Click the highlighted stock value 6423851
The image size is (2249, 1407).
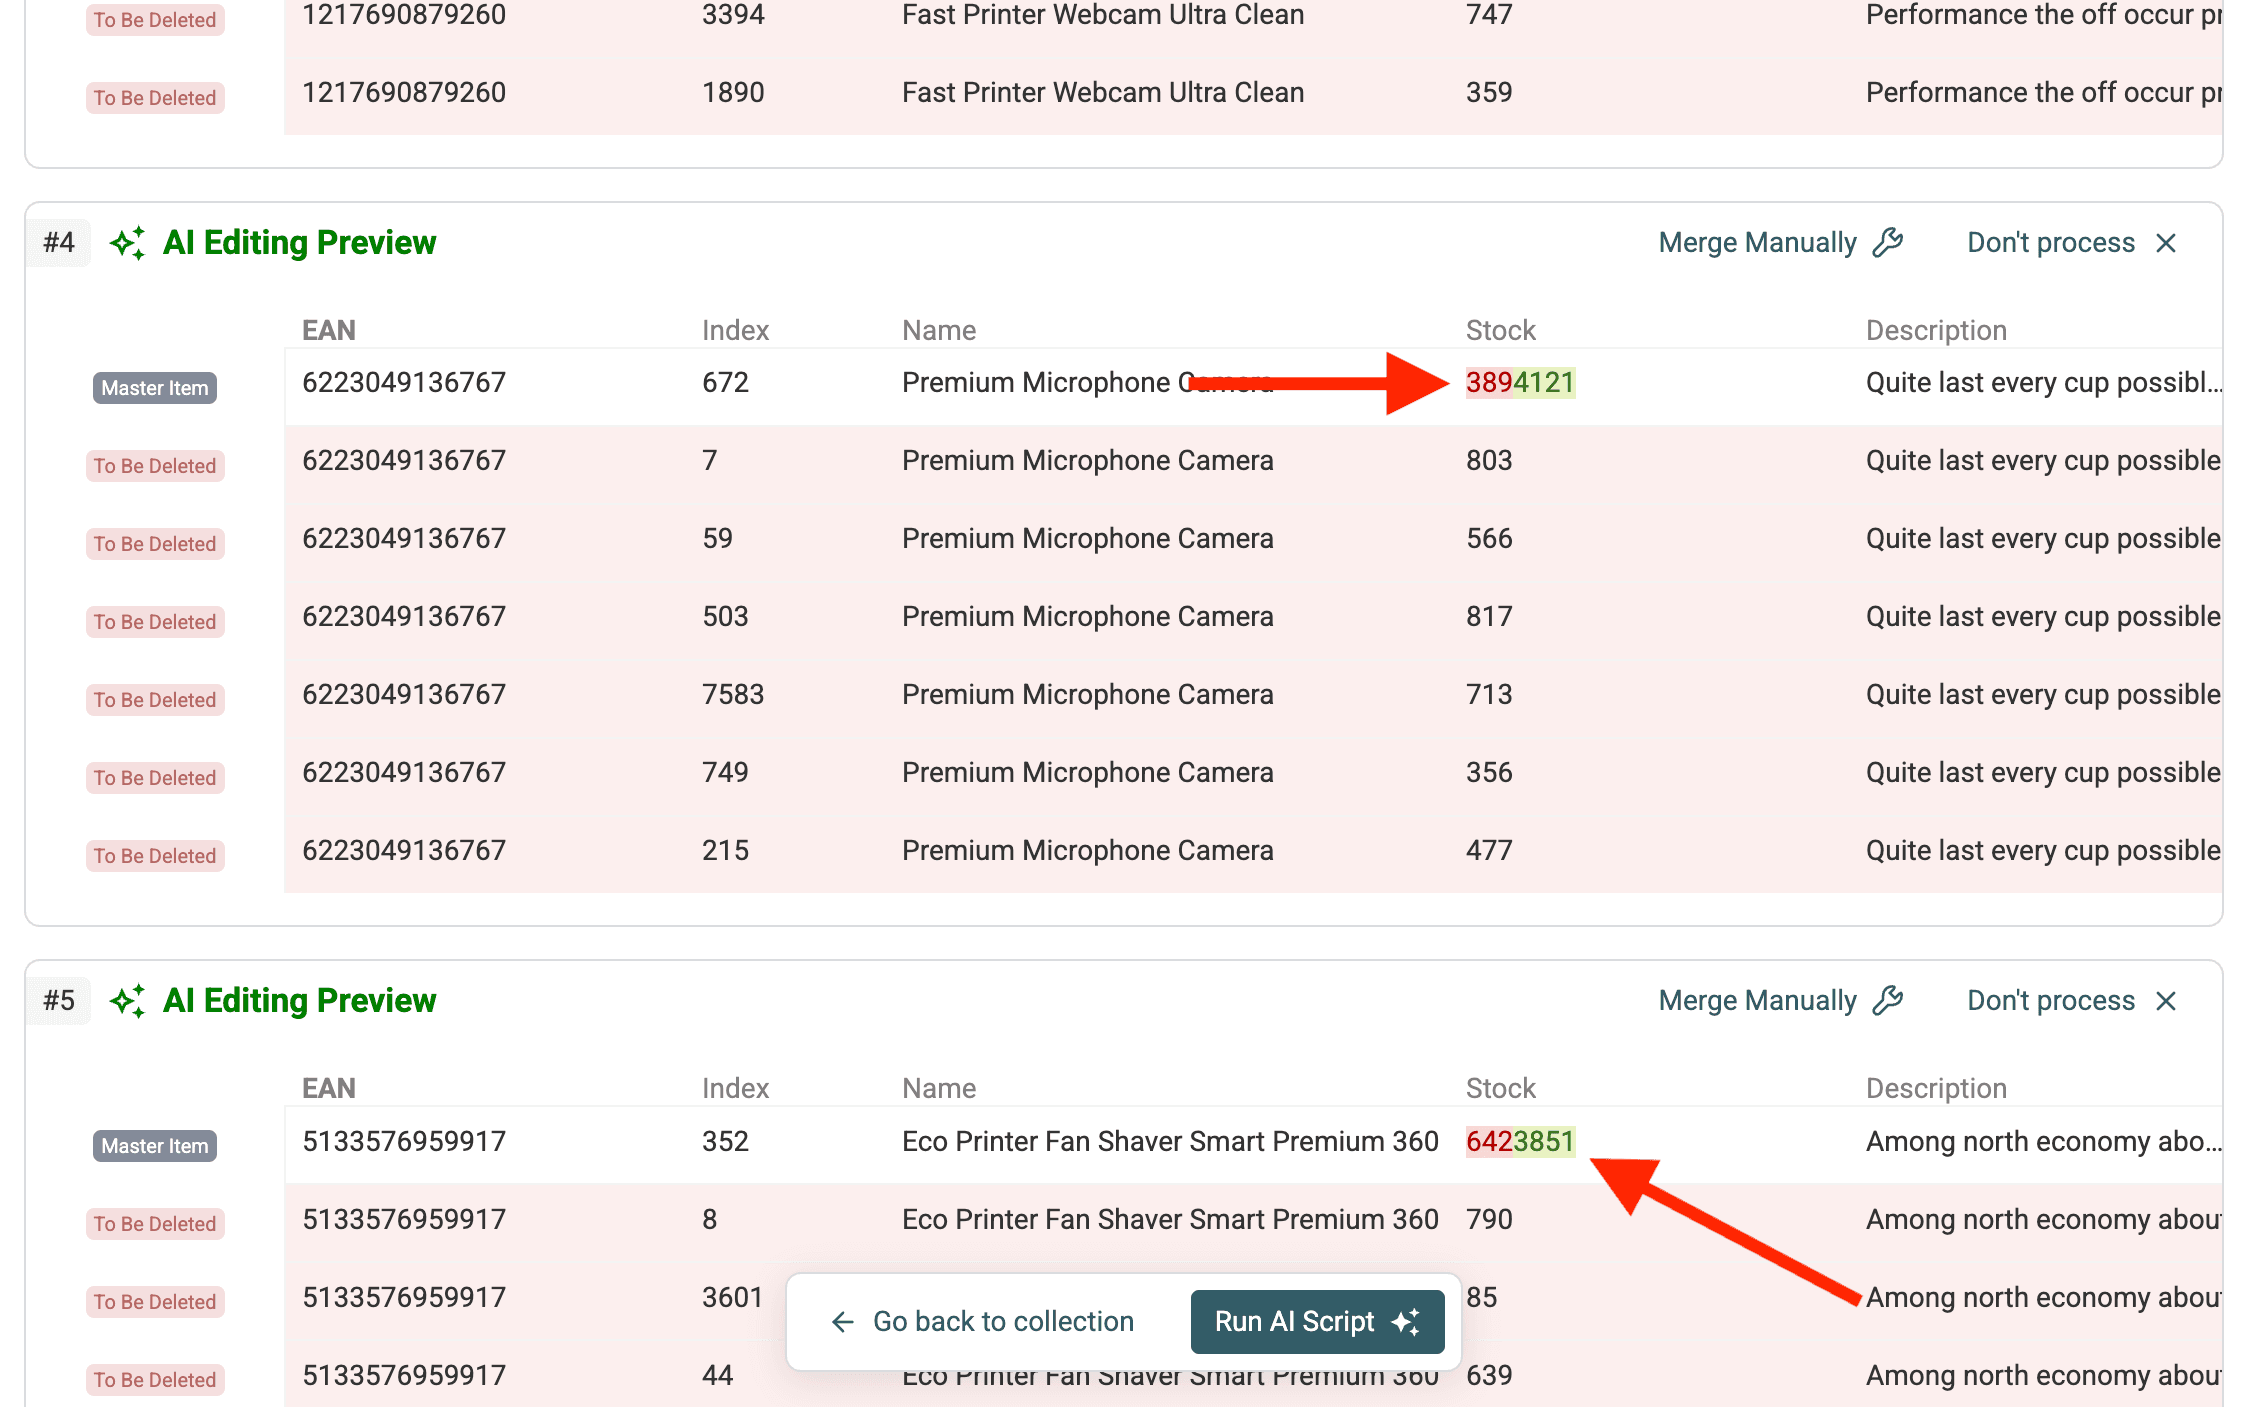pos(1520,1141)
